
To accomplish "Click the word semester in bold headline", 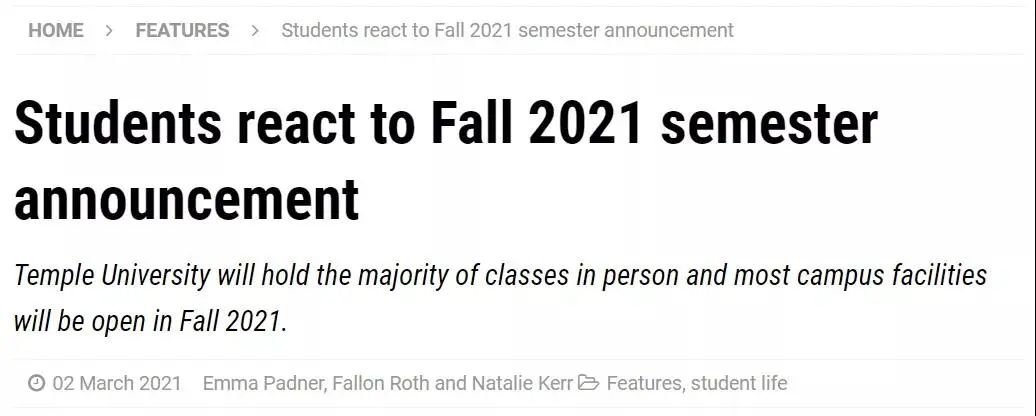I will (769, 125).
